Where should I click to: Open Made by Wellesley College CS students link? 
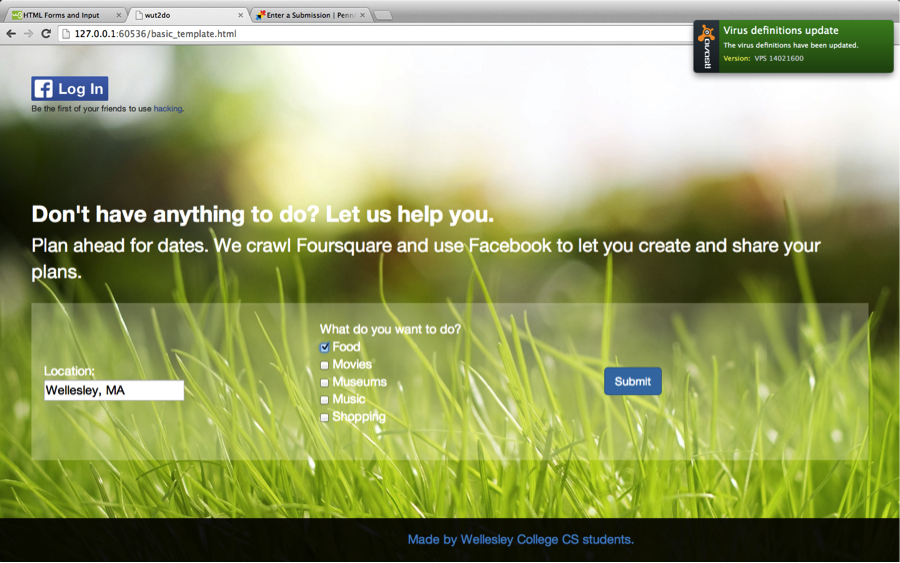(x=521, y=539)
